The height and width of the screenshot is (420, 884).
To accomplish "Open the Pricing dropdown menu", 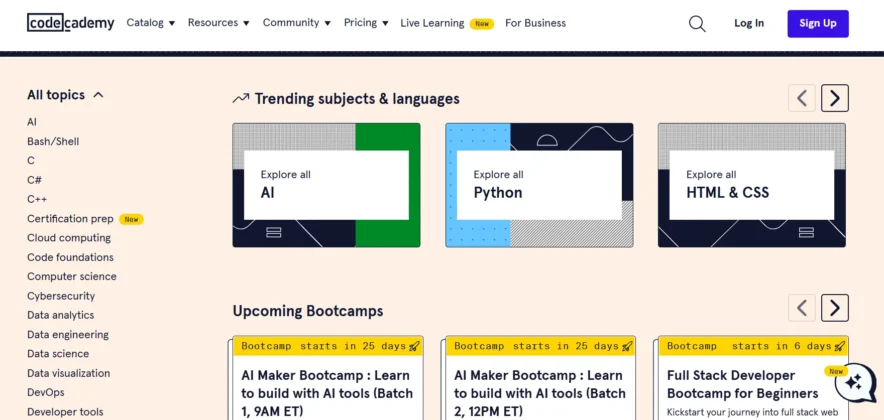I will click(x=366, y=23).
